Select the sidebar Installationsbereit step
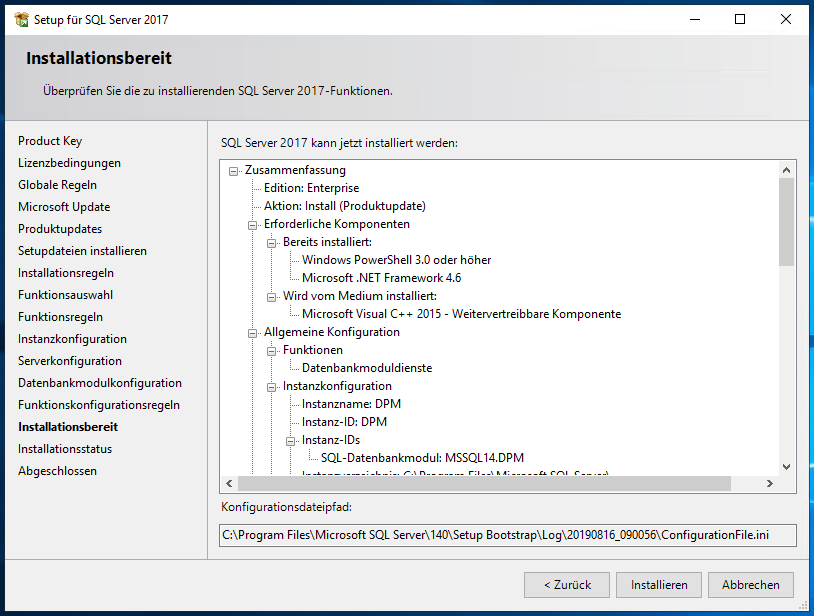The image size is (814, 616). click(68, 427)
